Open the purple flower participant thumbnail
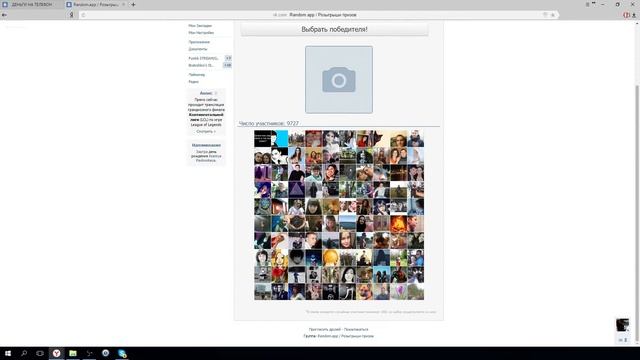640x360 pixels. (398, 292)
